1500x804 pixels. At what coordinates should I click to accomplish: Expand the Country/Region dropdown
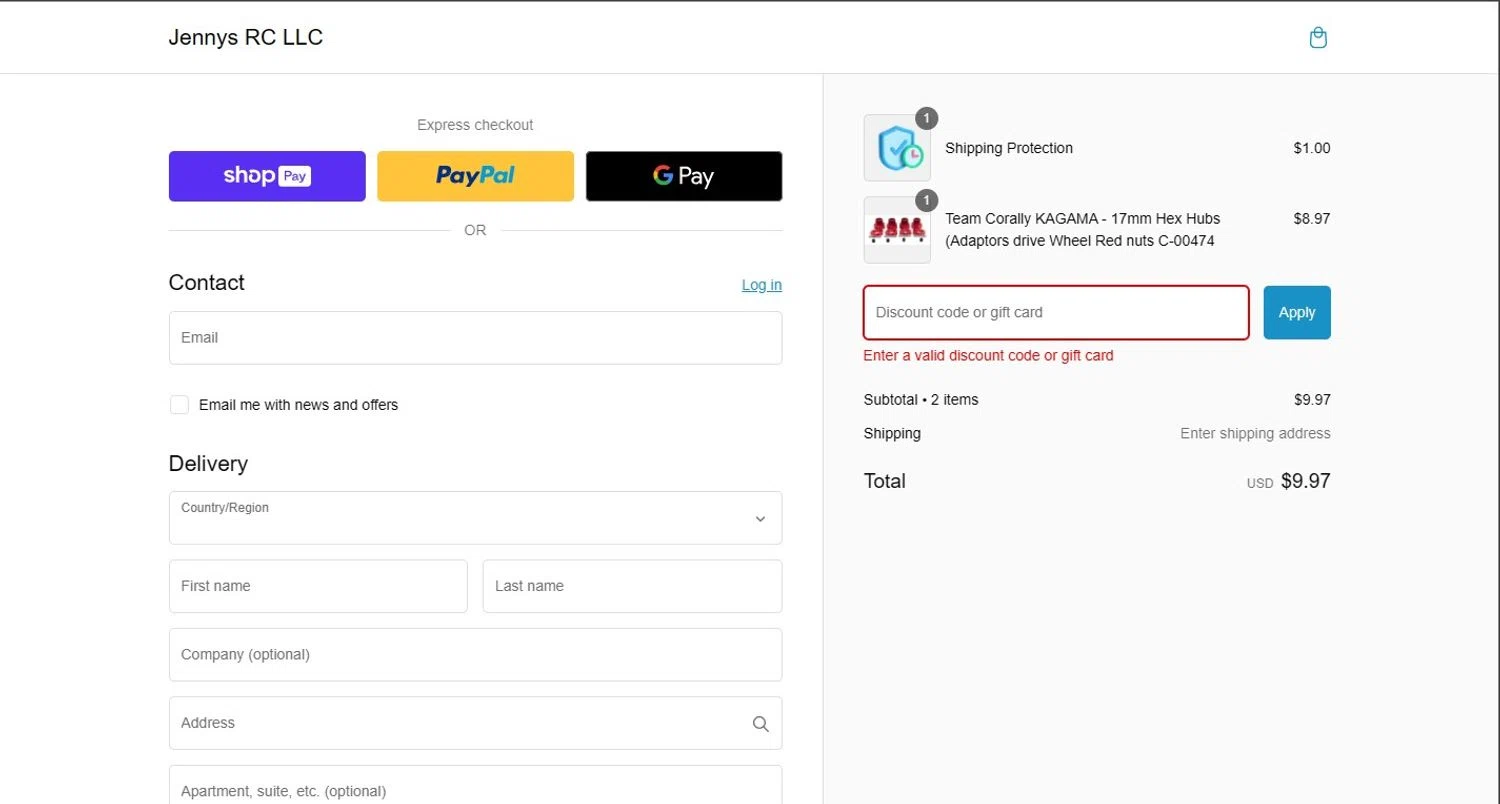pos(475,518)
